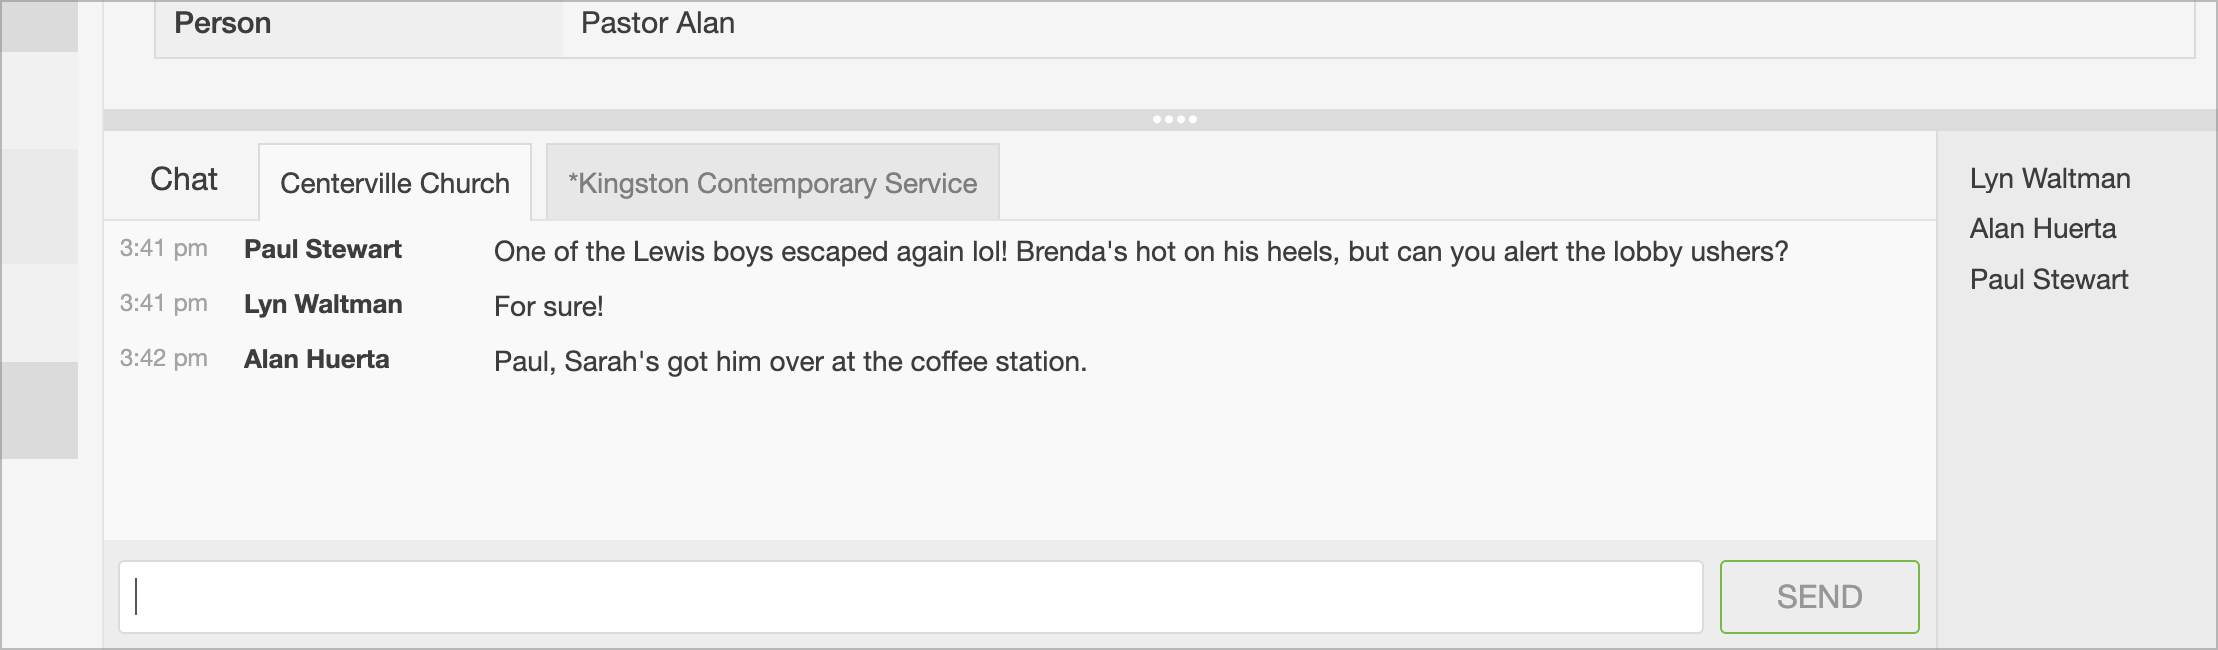Click Lyn Waltman's sender name in chat
The height and width of the screenshot is (650, 2218).
coord(323,304)
